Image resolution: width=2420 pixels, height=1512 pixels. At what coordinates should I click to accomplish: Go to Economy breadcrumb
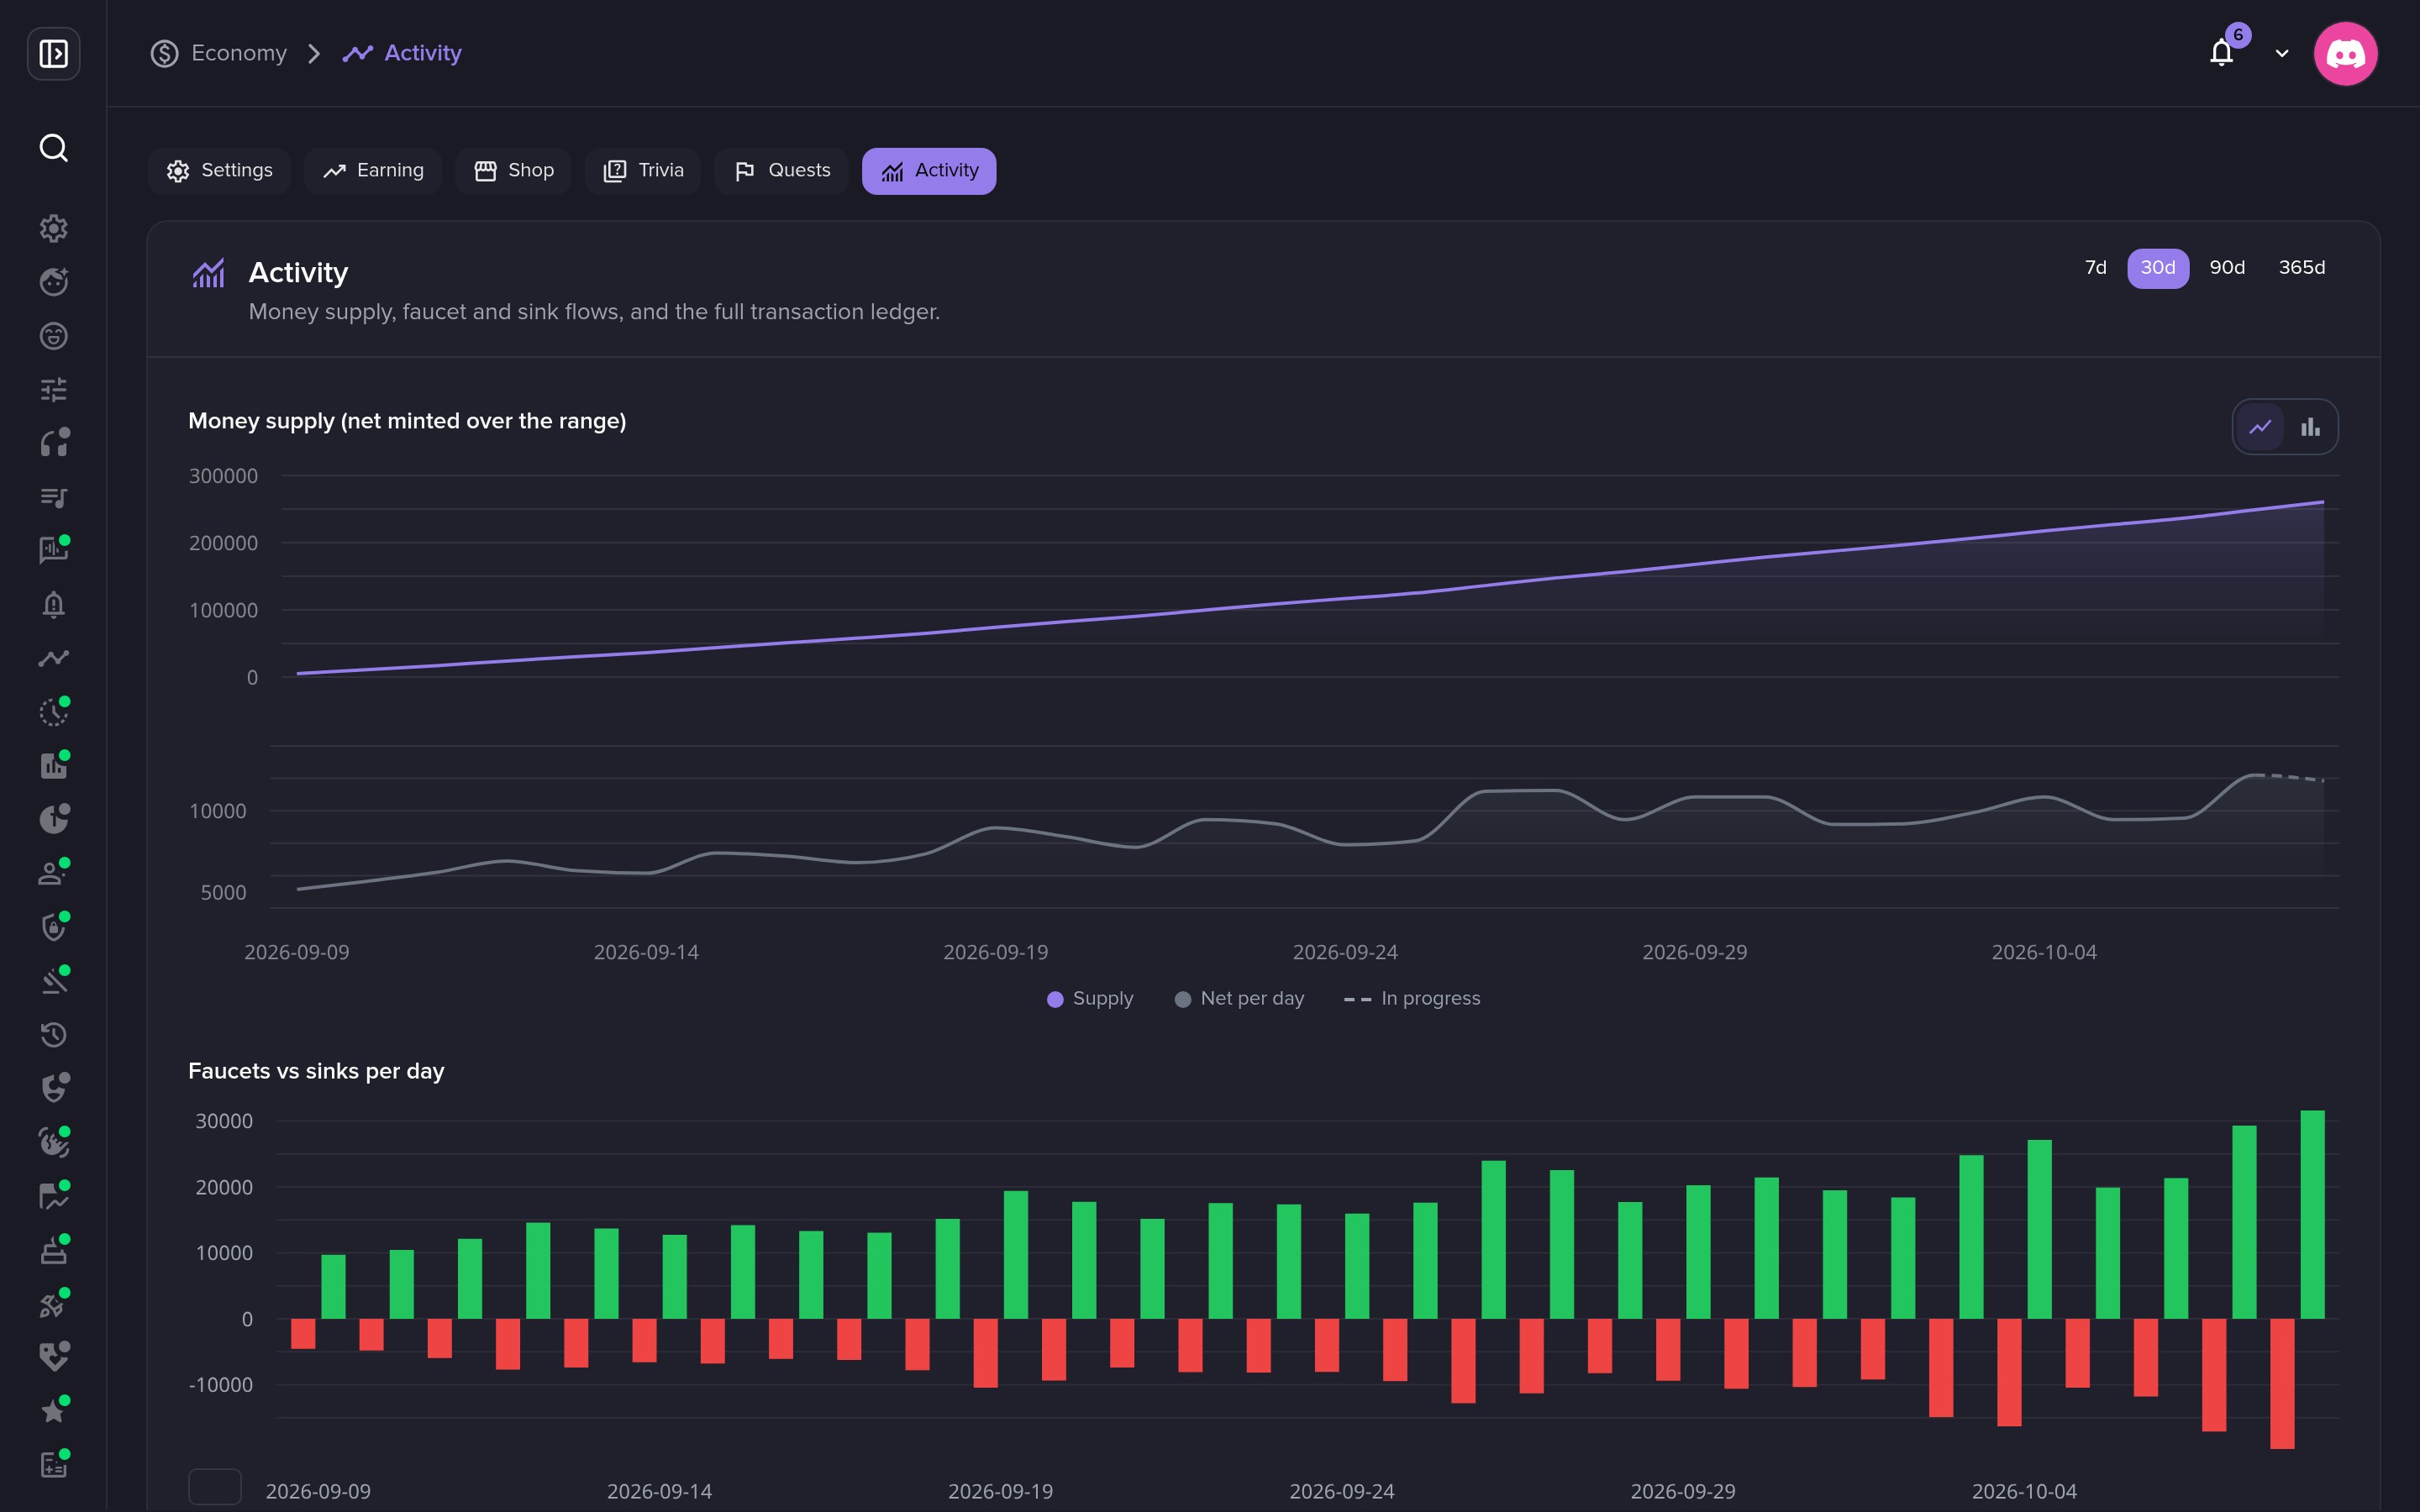219,53
